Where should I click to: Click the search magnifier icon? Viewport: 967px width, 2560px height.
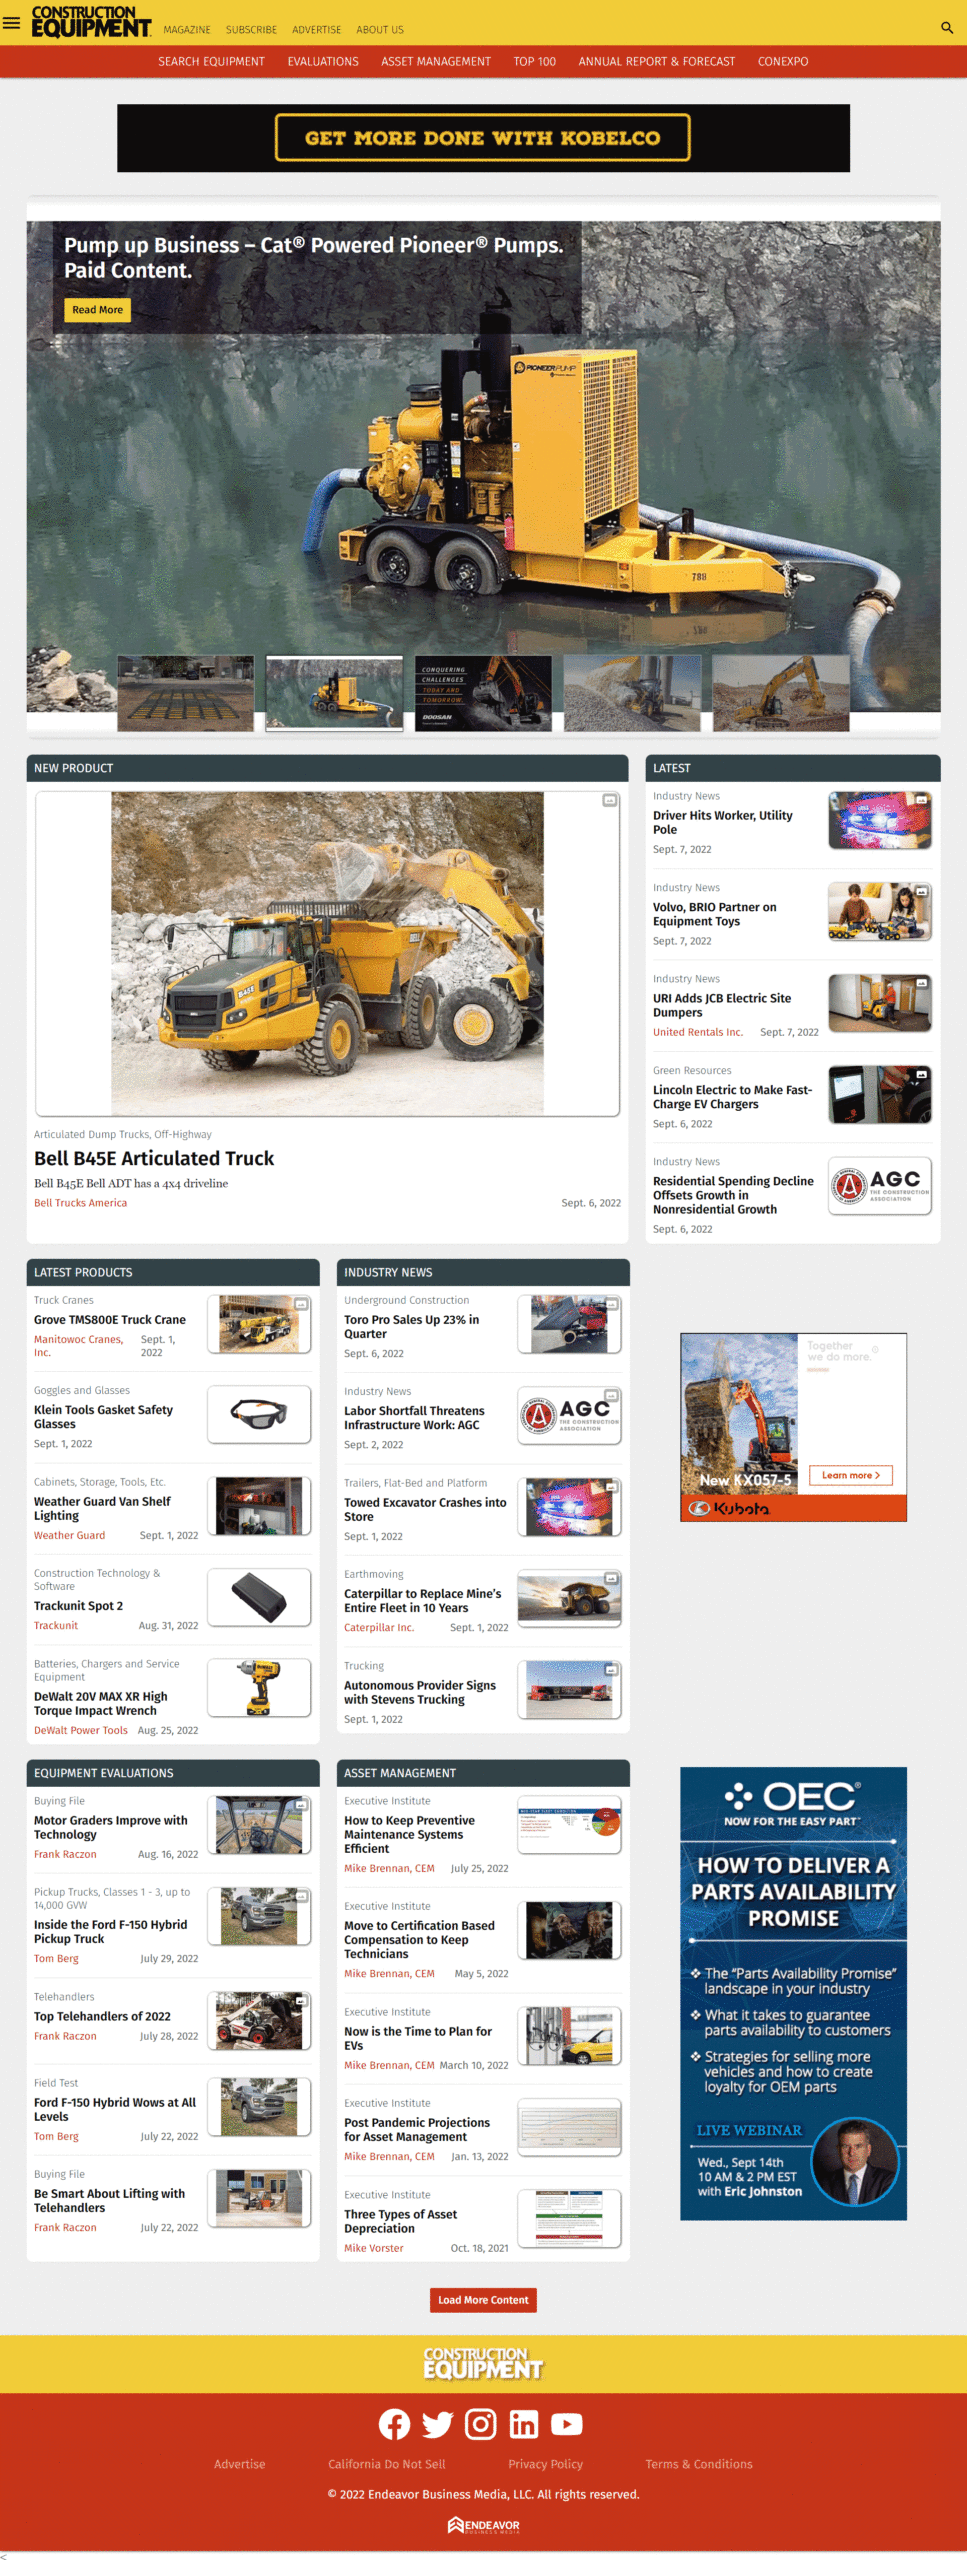(x=946, y=28)
